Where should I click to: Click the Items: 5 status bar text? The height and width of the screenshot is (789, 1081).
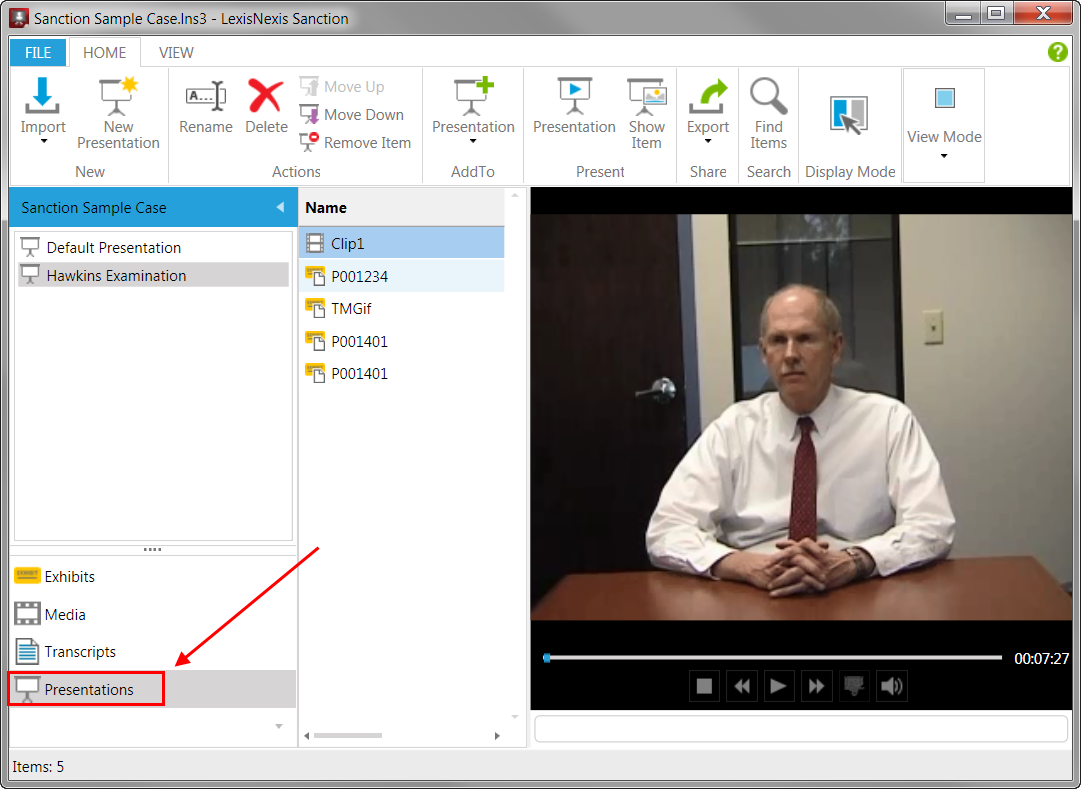pyautogui.click(x=38, y=766)
